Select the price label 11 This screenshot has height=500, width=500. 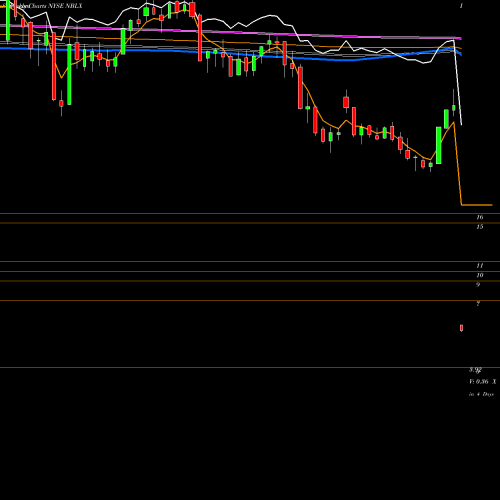pyautogui.click(x=480, y=266)
